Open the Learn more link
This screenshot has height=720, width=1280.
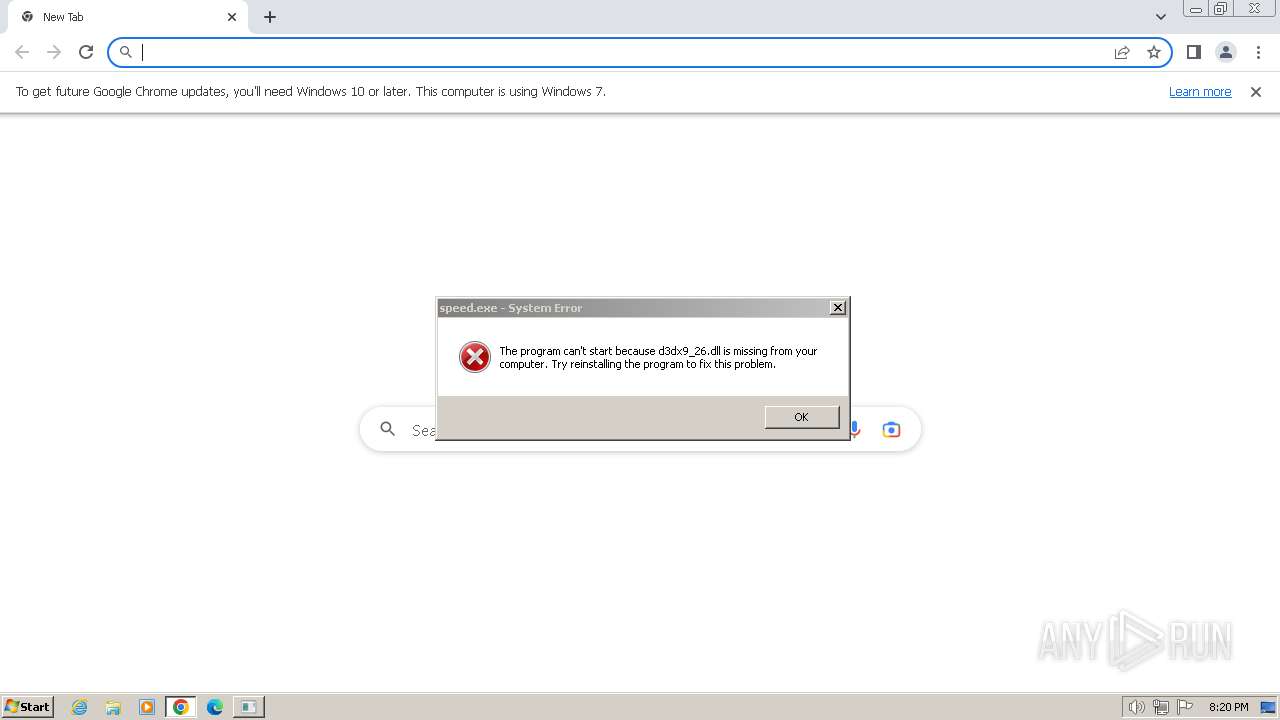pos(1200,92)
